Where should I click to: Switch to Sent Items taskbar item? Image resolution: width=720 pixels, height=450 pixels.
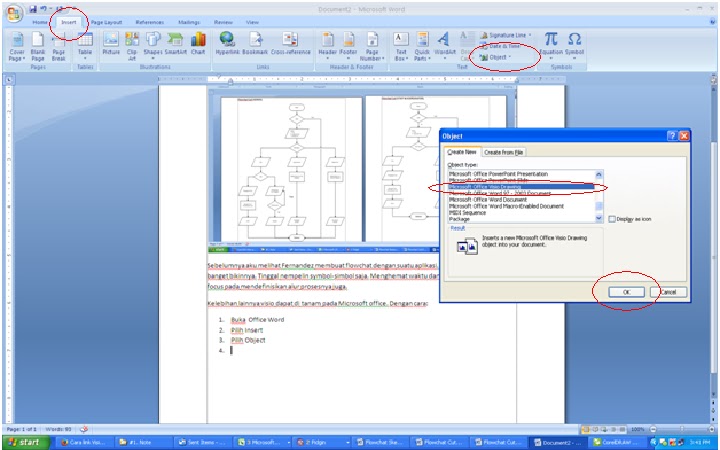pyautogui.click(x=202, y=442)
